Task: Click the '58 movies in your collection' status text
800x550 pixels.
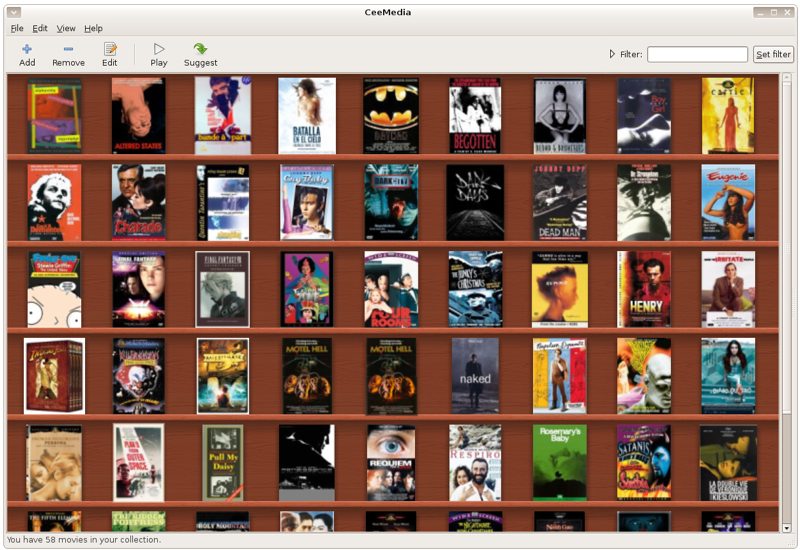Action: [83, 539]
